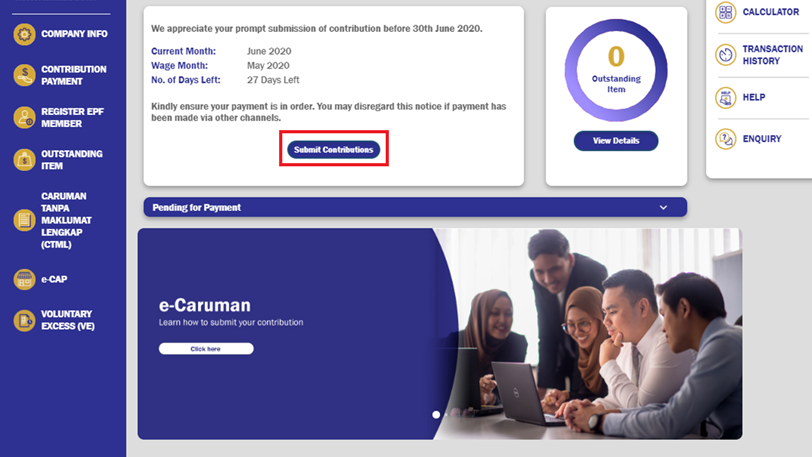
Task: Open the Voluntary Excess (VE) icon
Action: (x=24, y=320)
